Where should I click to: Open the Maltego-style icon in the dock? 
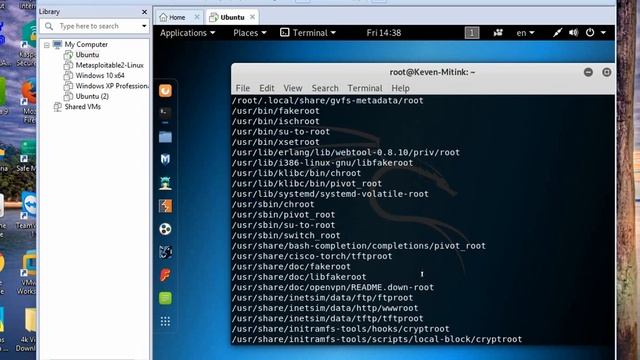(x=165, y=252)
